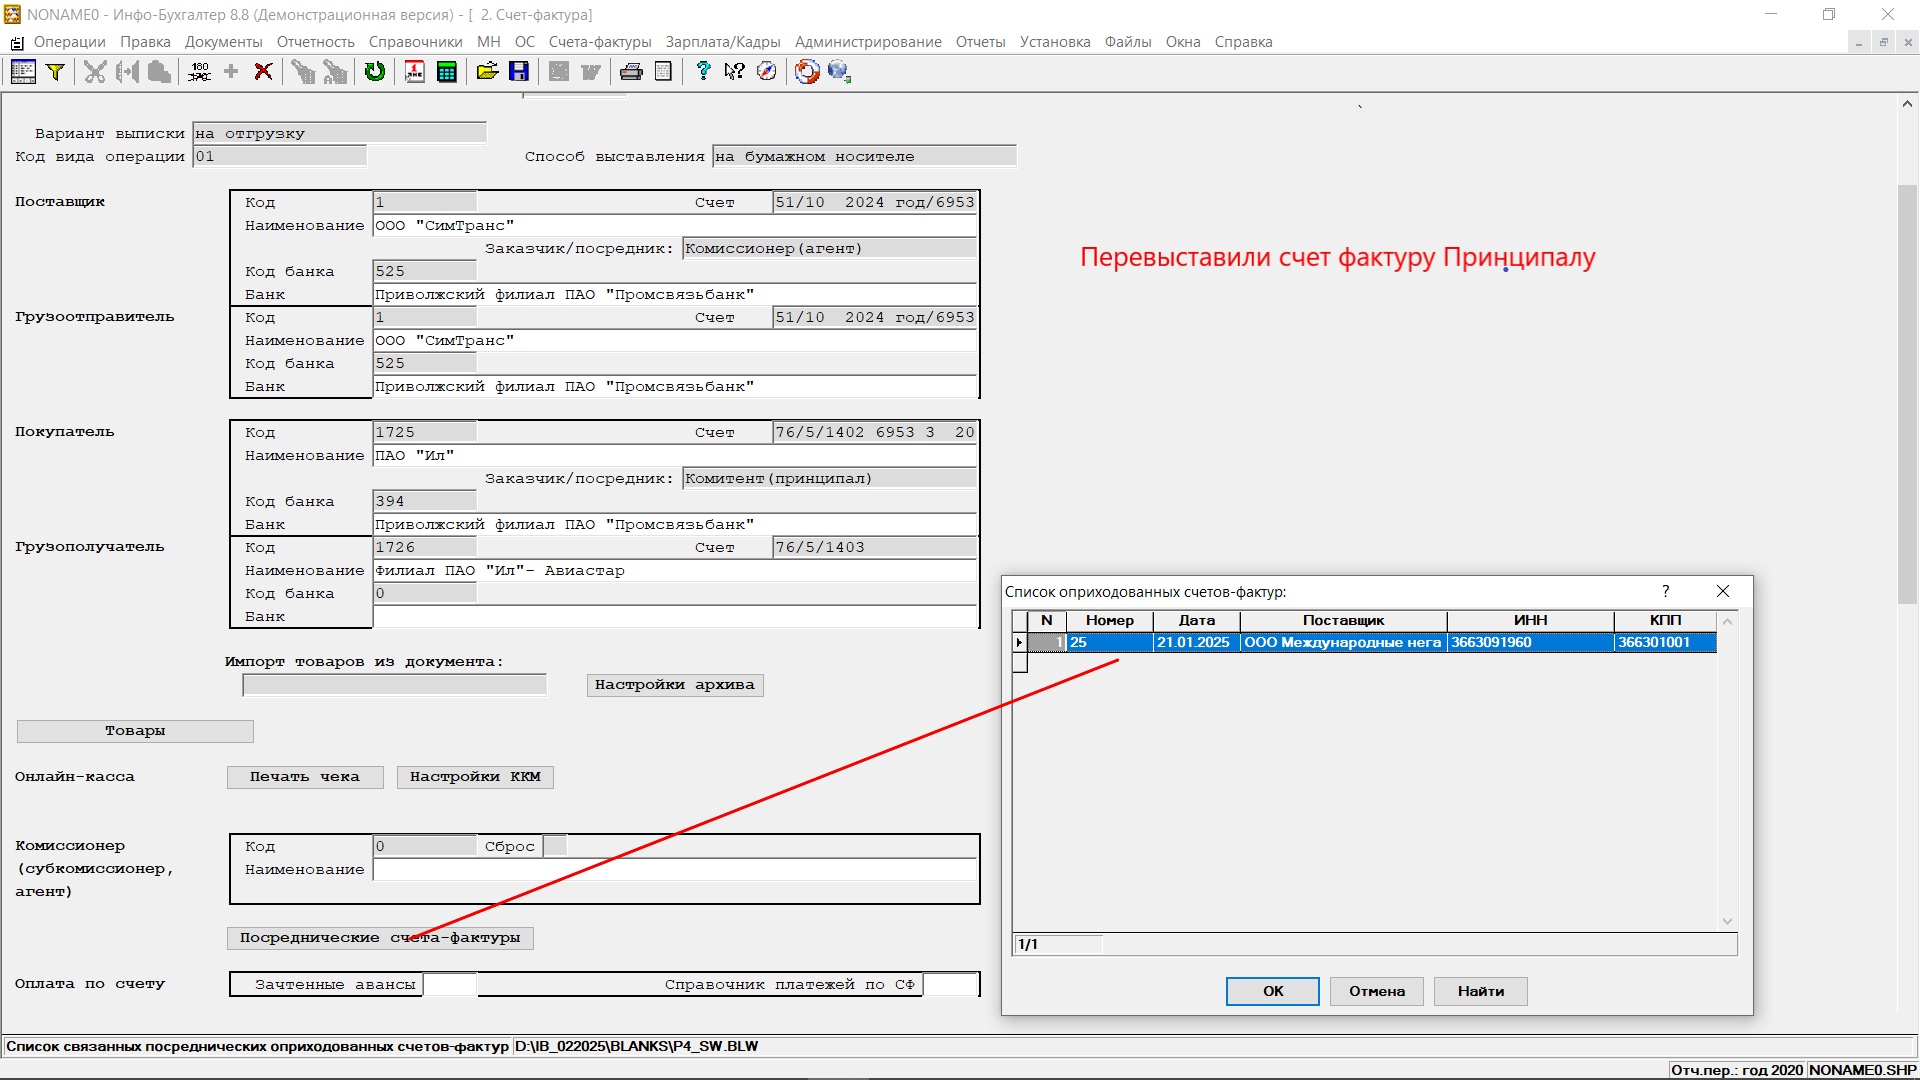Click the cyan question mark help icon
The height and width of the screenshot is (1080, 1920).
[x=703, y=72]
